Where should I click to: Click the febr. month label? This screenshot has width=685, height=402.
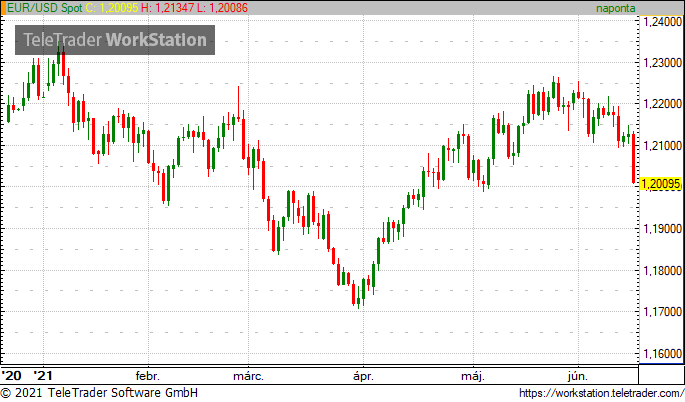[x=148, y=376]
